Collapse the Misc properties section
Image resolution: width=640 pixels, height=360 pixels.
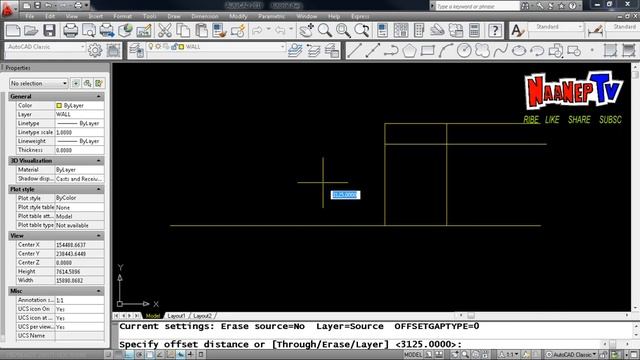[x=98, y=291]
